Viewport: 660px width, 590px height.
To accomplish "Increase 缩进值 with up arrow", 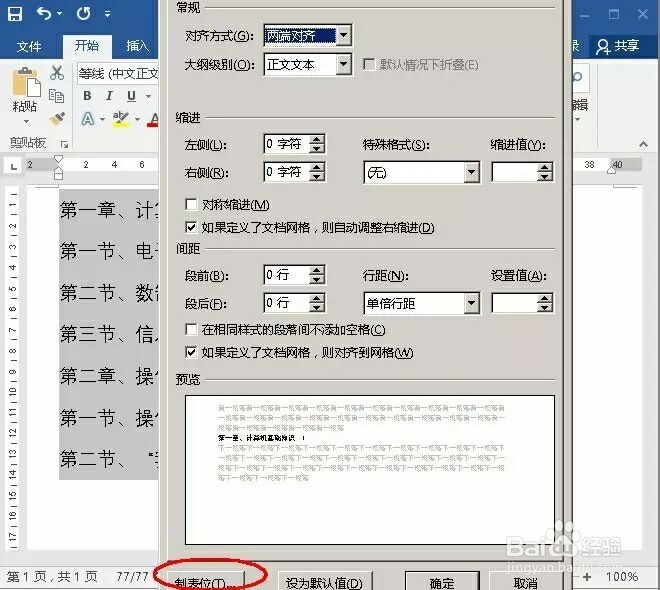I will [x=545, y=168].
